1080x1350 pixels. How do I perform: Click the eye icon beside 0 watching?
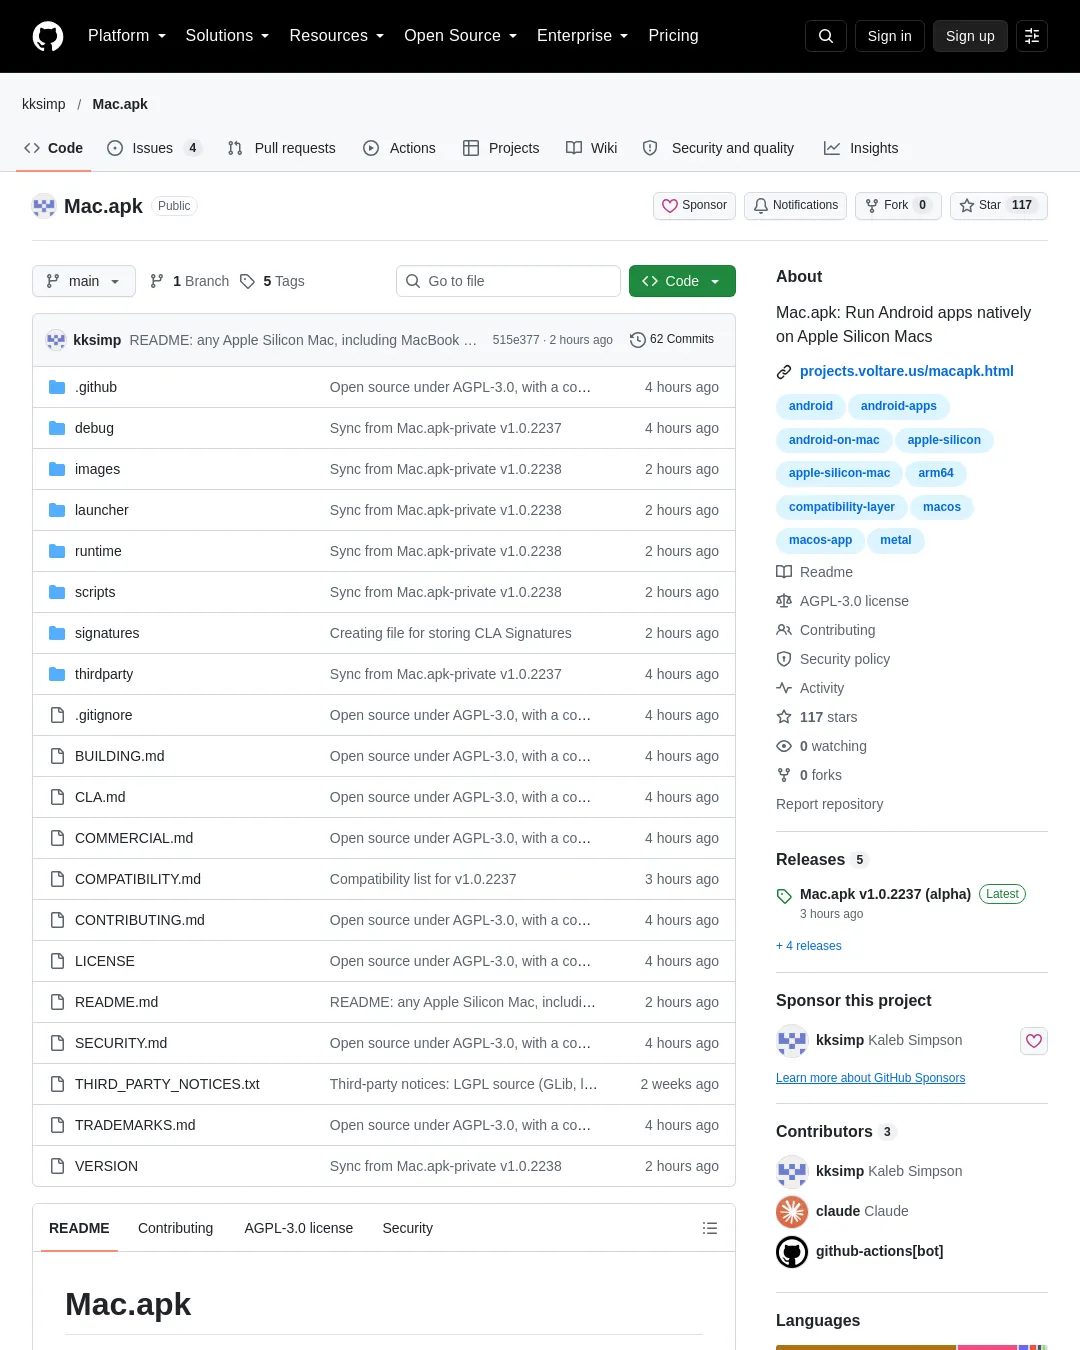pyautogui.click(x=784, y=746)
